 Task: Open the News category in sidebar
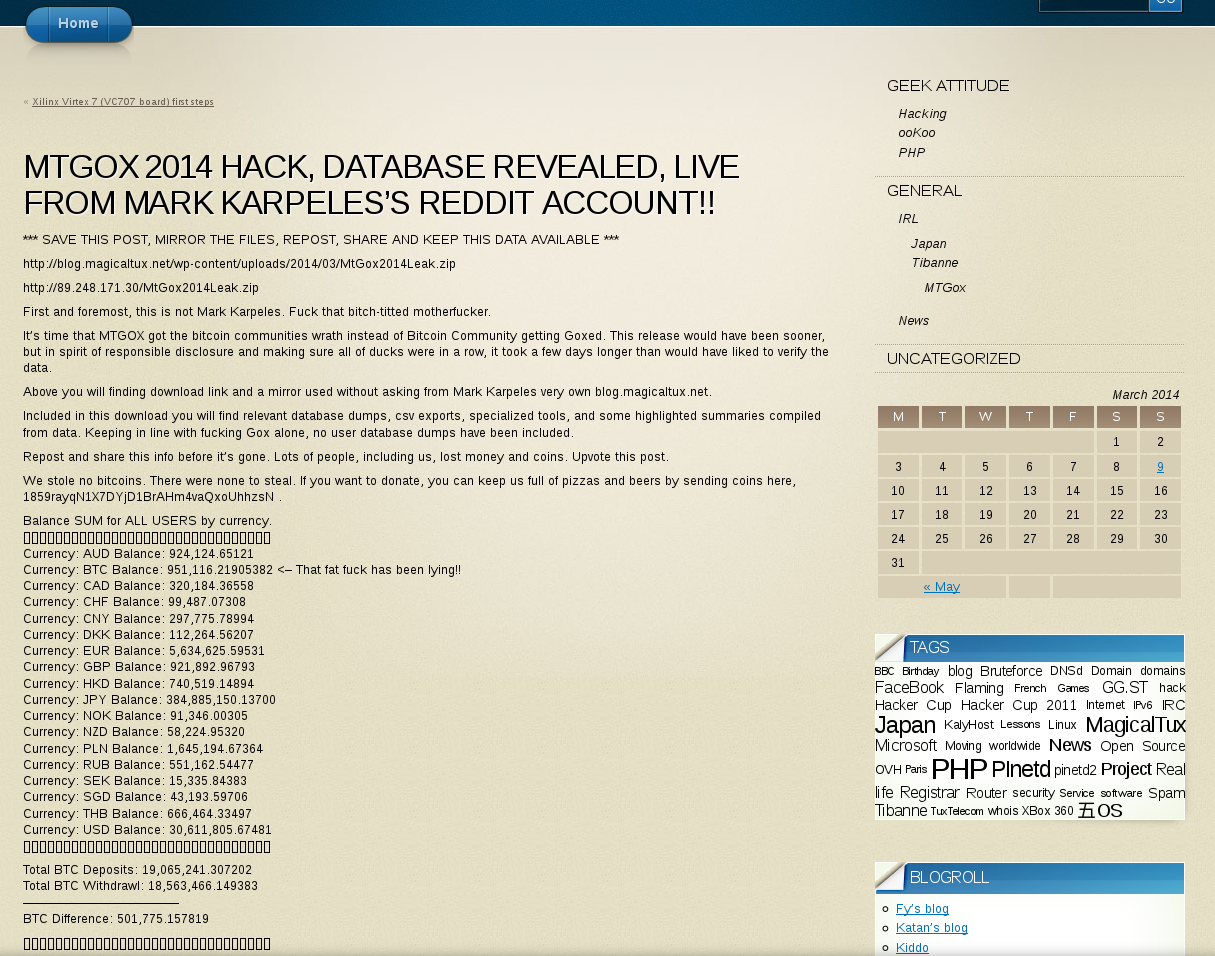(x=913, y=321)
